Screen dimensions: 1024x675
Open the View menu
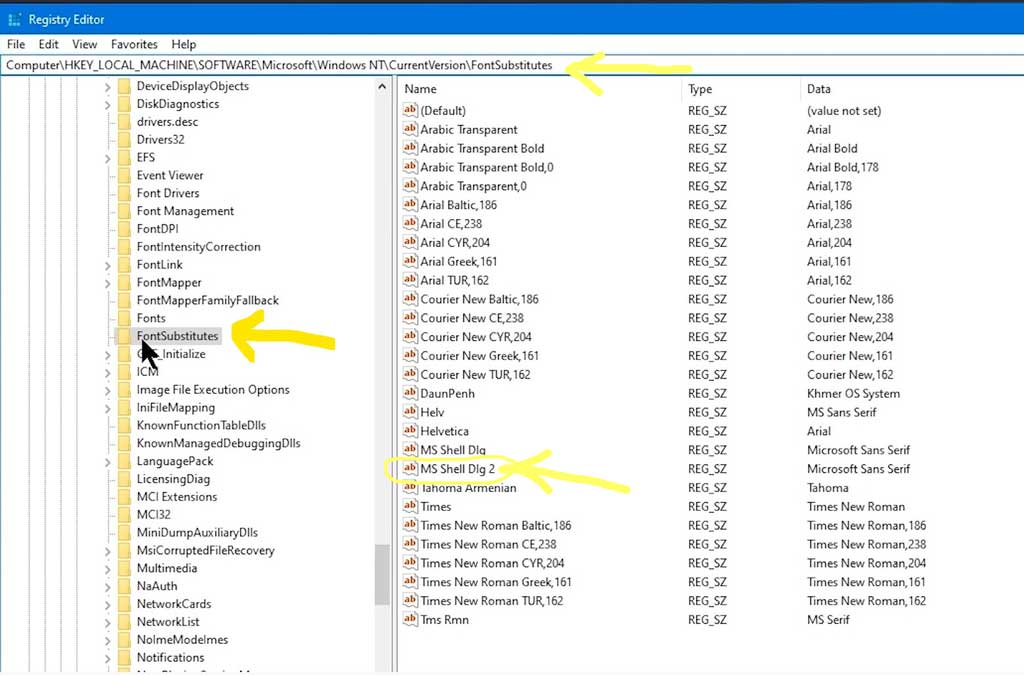(84, 44)
